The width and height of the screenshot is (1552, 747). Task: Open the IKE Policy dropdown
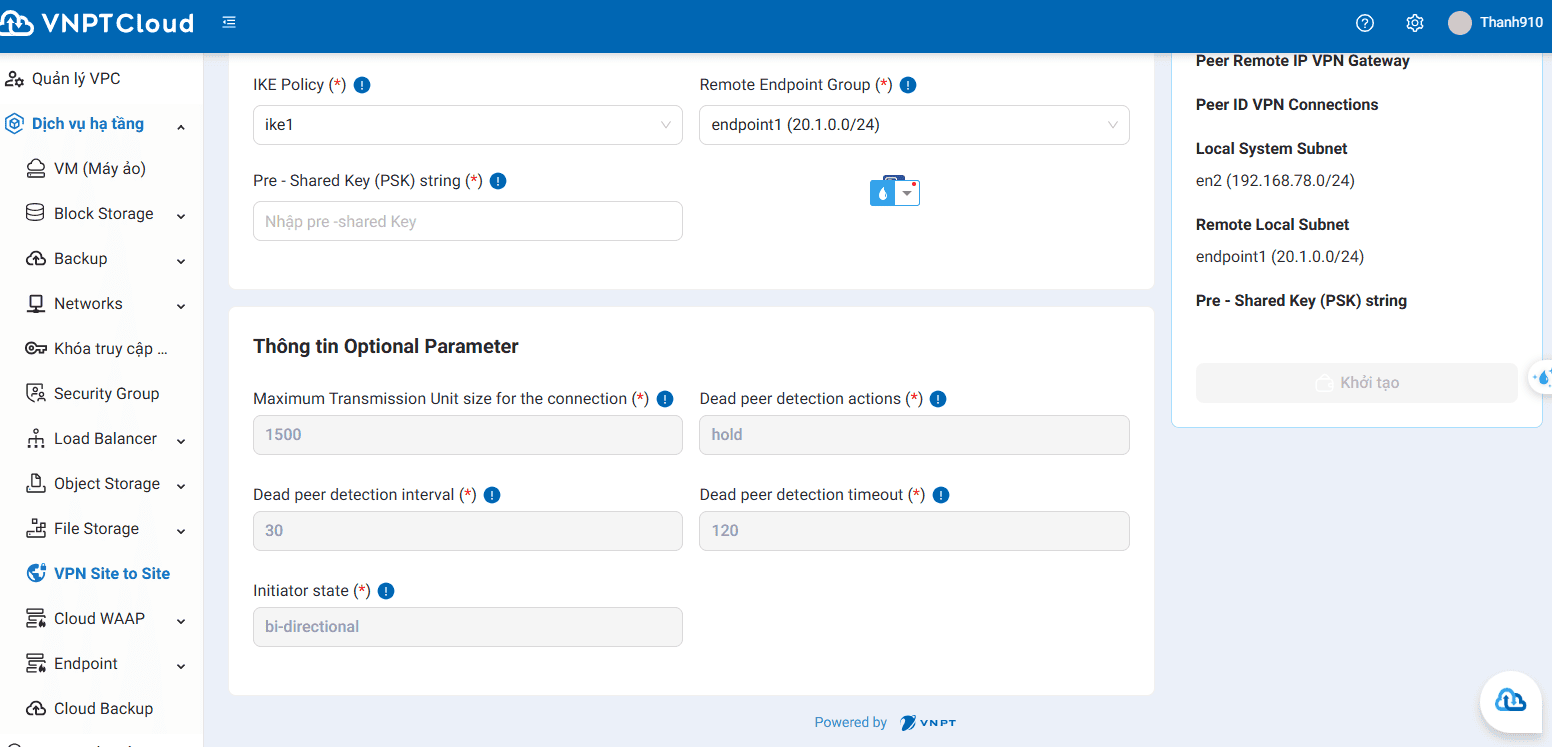pos(466,124)
